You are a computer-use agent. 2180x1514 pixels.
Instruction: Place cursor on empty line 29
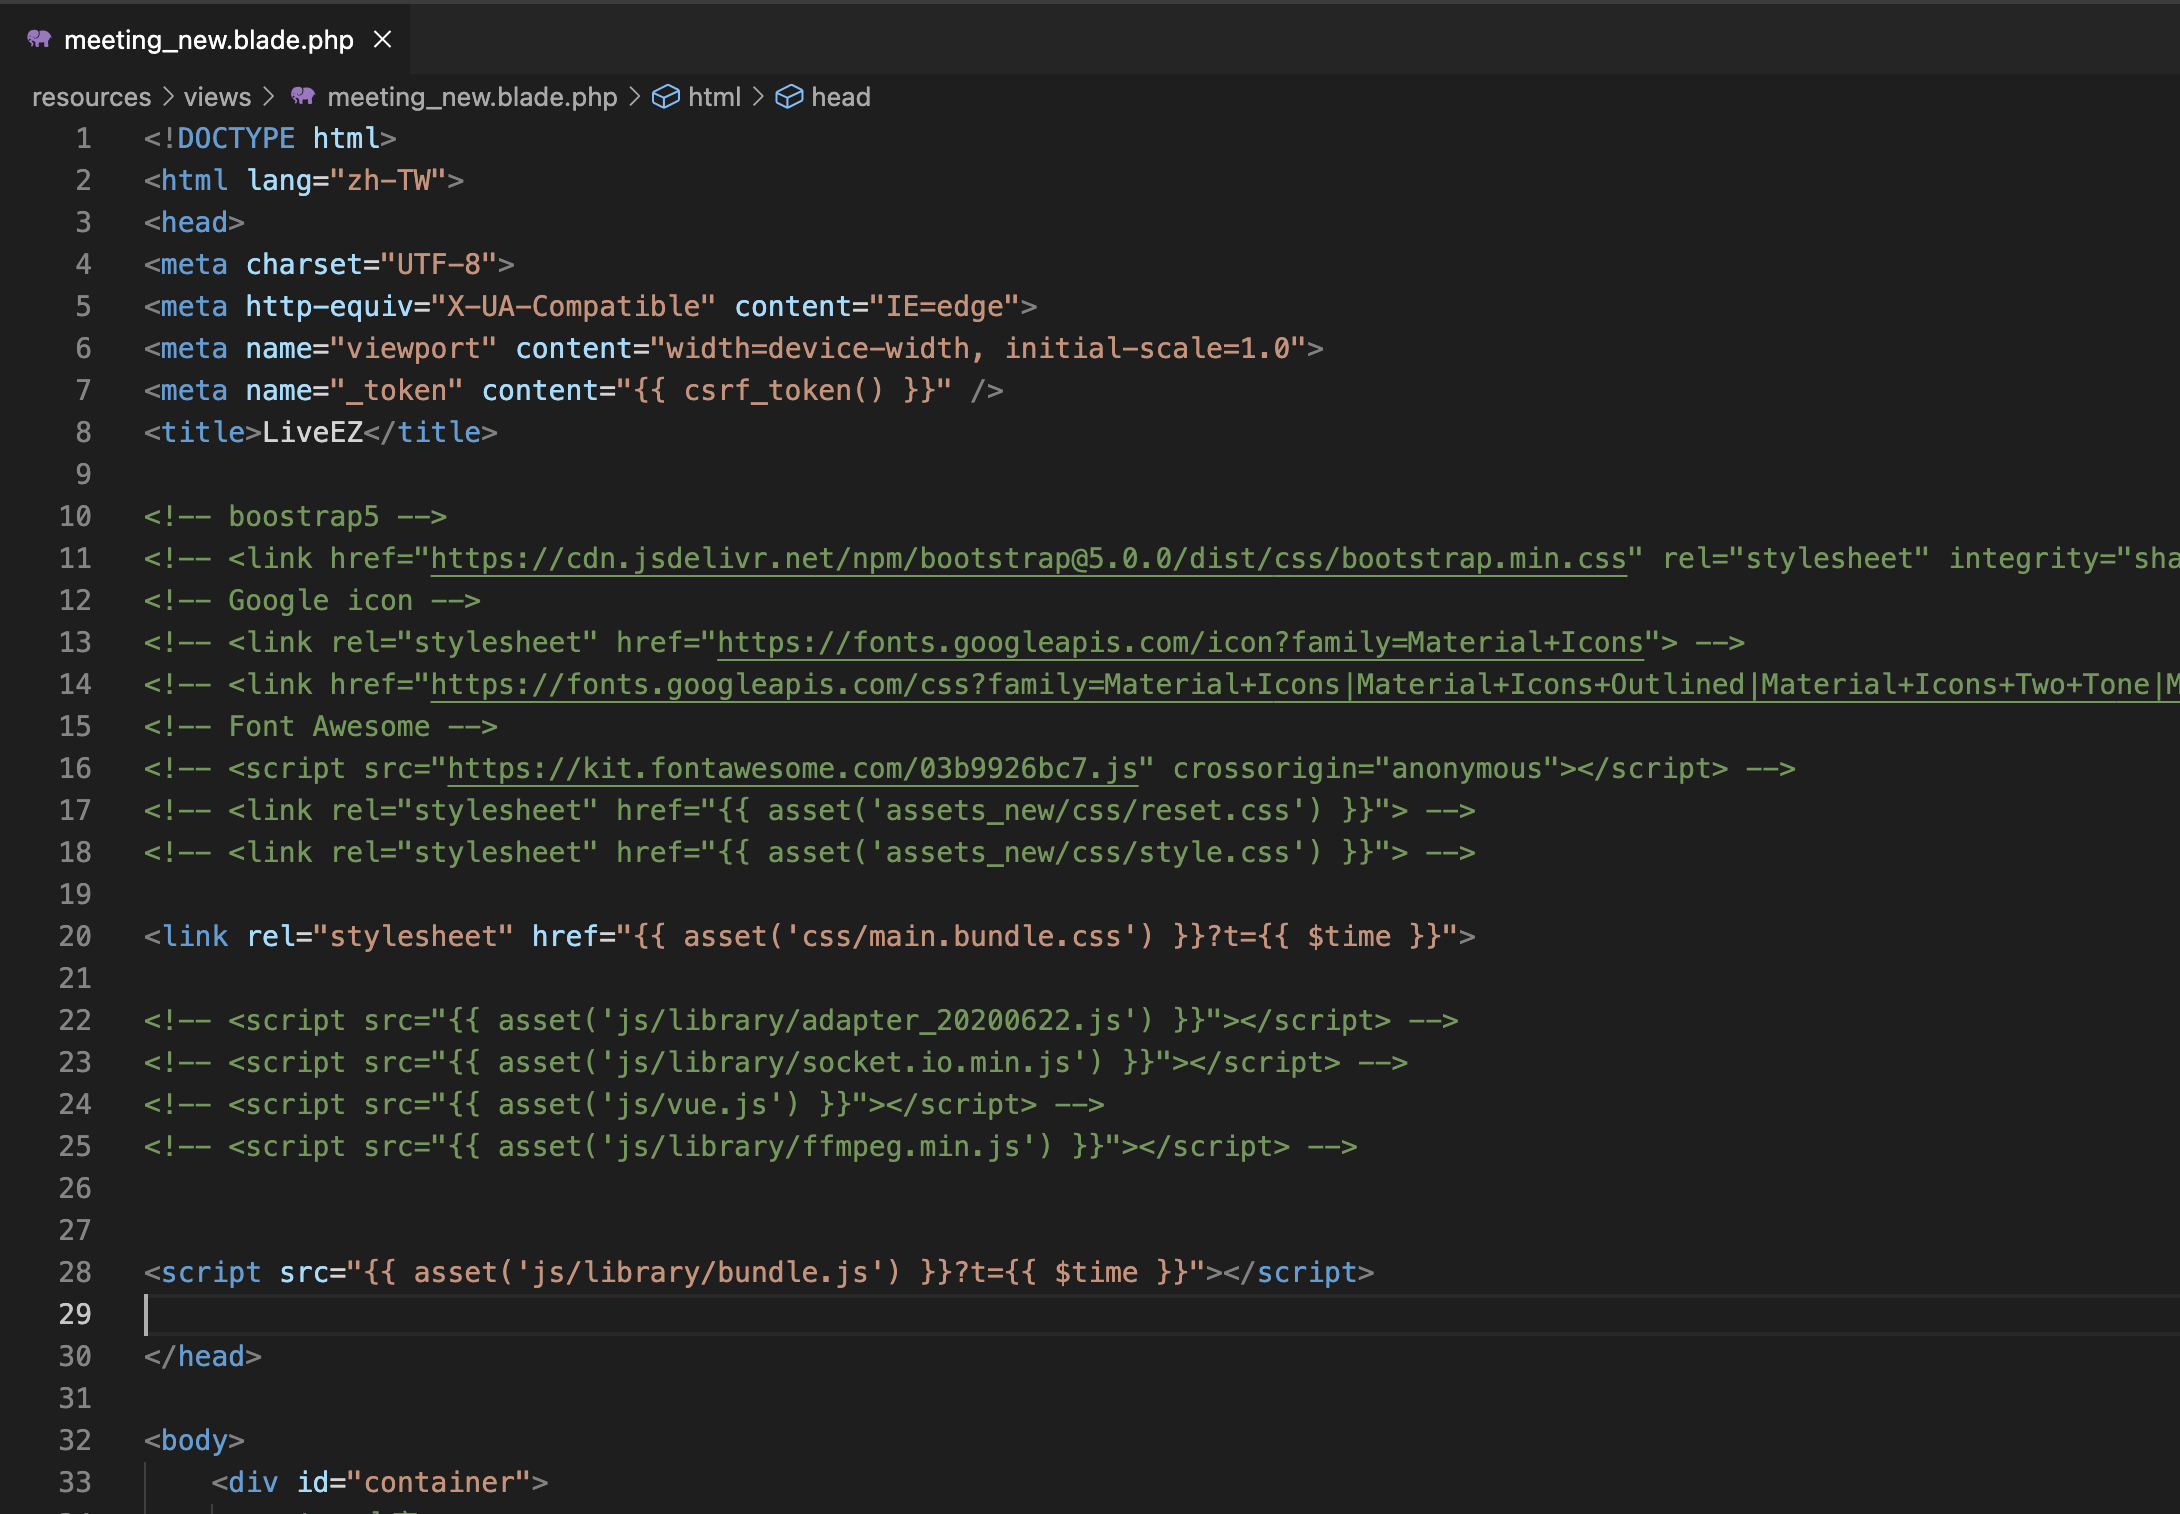point(1160,1314)
